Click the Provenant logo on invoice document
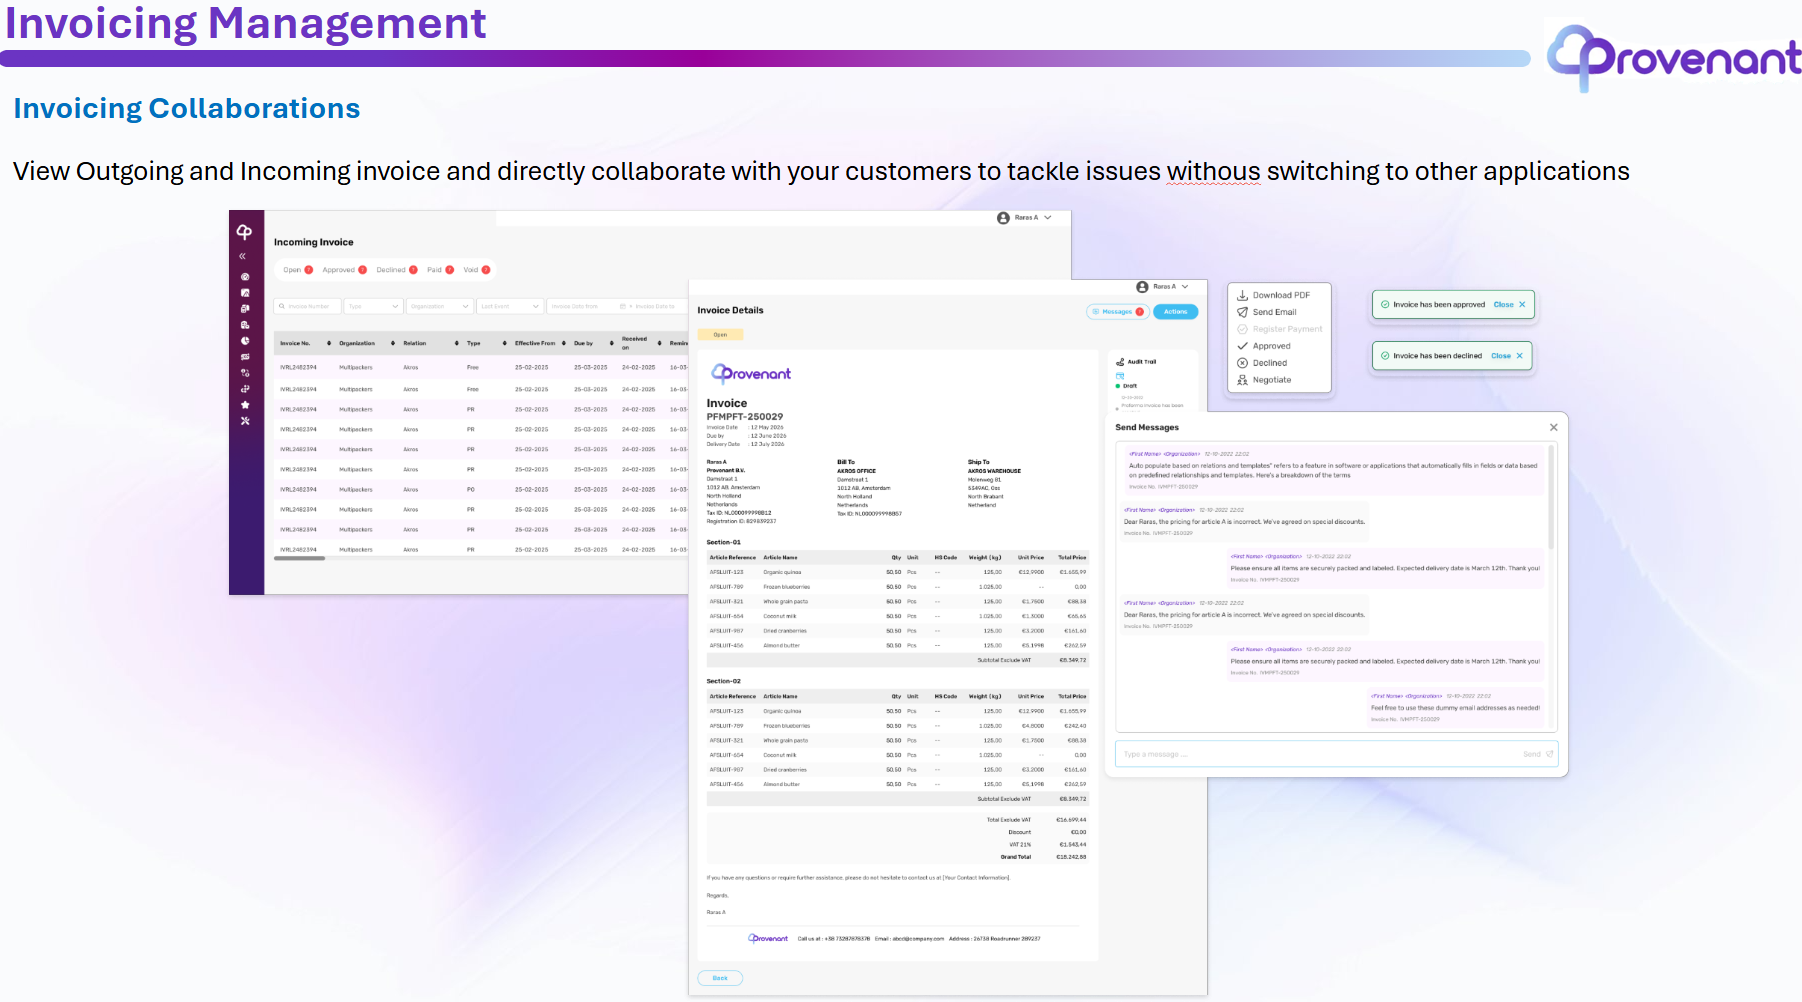1802x1002 pixels. point(751,374)
